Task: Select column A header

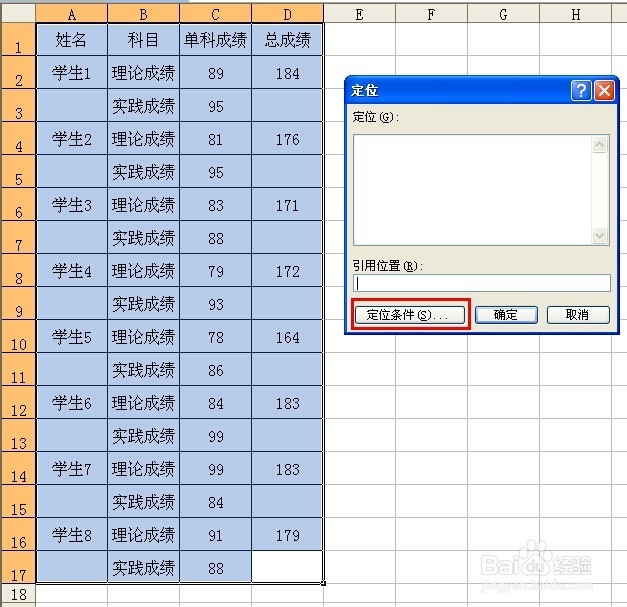Action: coord(72,14)
